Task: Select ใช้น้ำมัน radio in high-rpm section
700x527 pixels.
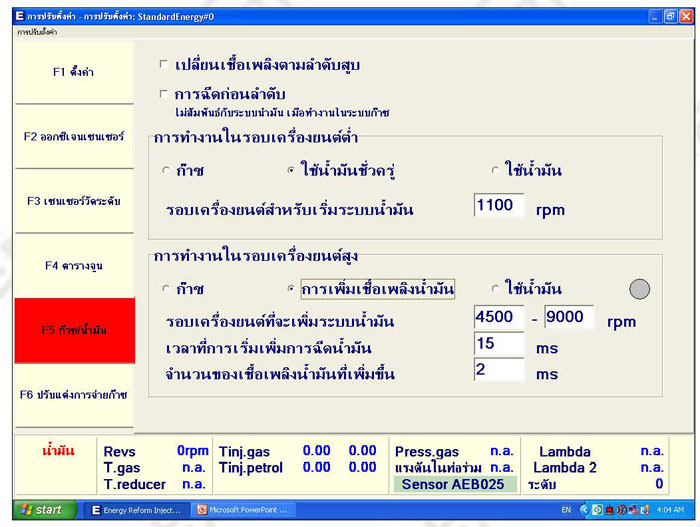Action: [x=495, y=289]
